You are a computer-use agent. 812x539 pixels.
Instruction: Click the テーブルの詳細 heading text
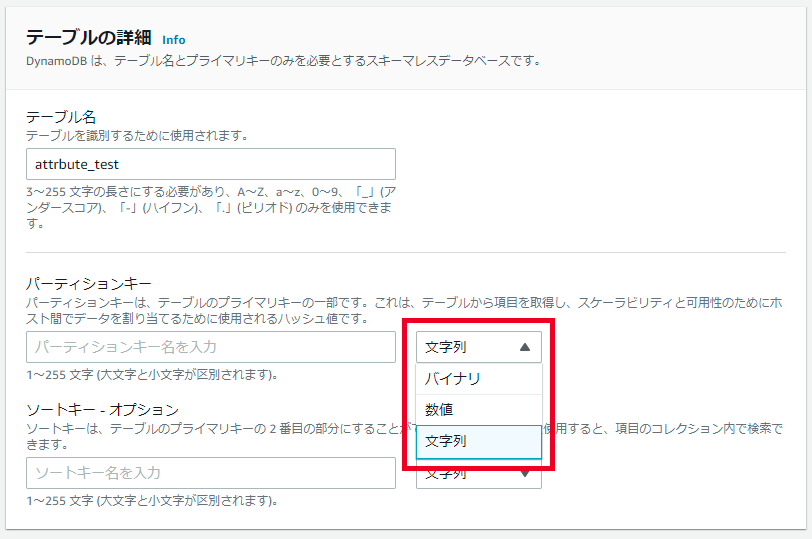tap(89, 38)
